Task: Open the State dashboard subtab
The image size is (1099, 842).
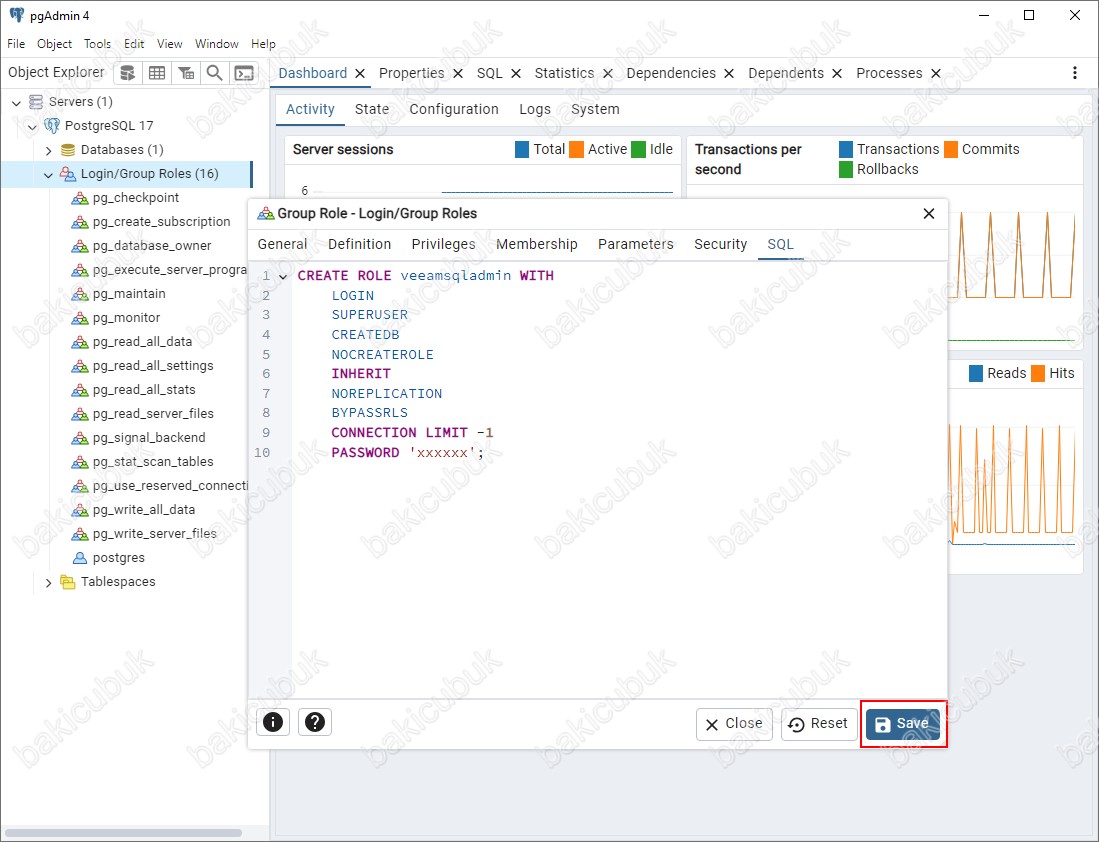Action: [x=371, y=109]
